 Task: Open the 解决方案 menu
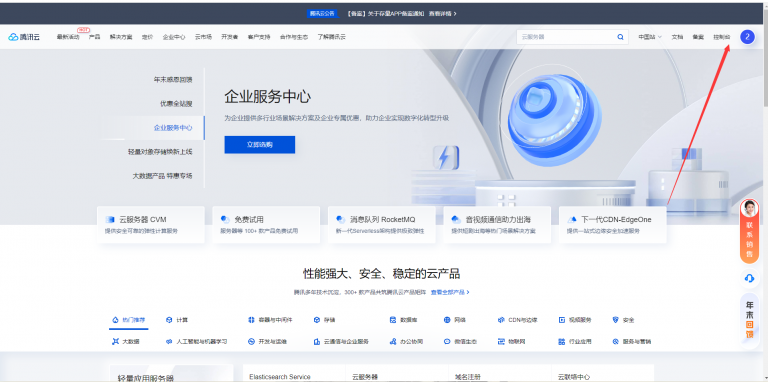pyautogui.click(x=121, y=37)
